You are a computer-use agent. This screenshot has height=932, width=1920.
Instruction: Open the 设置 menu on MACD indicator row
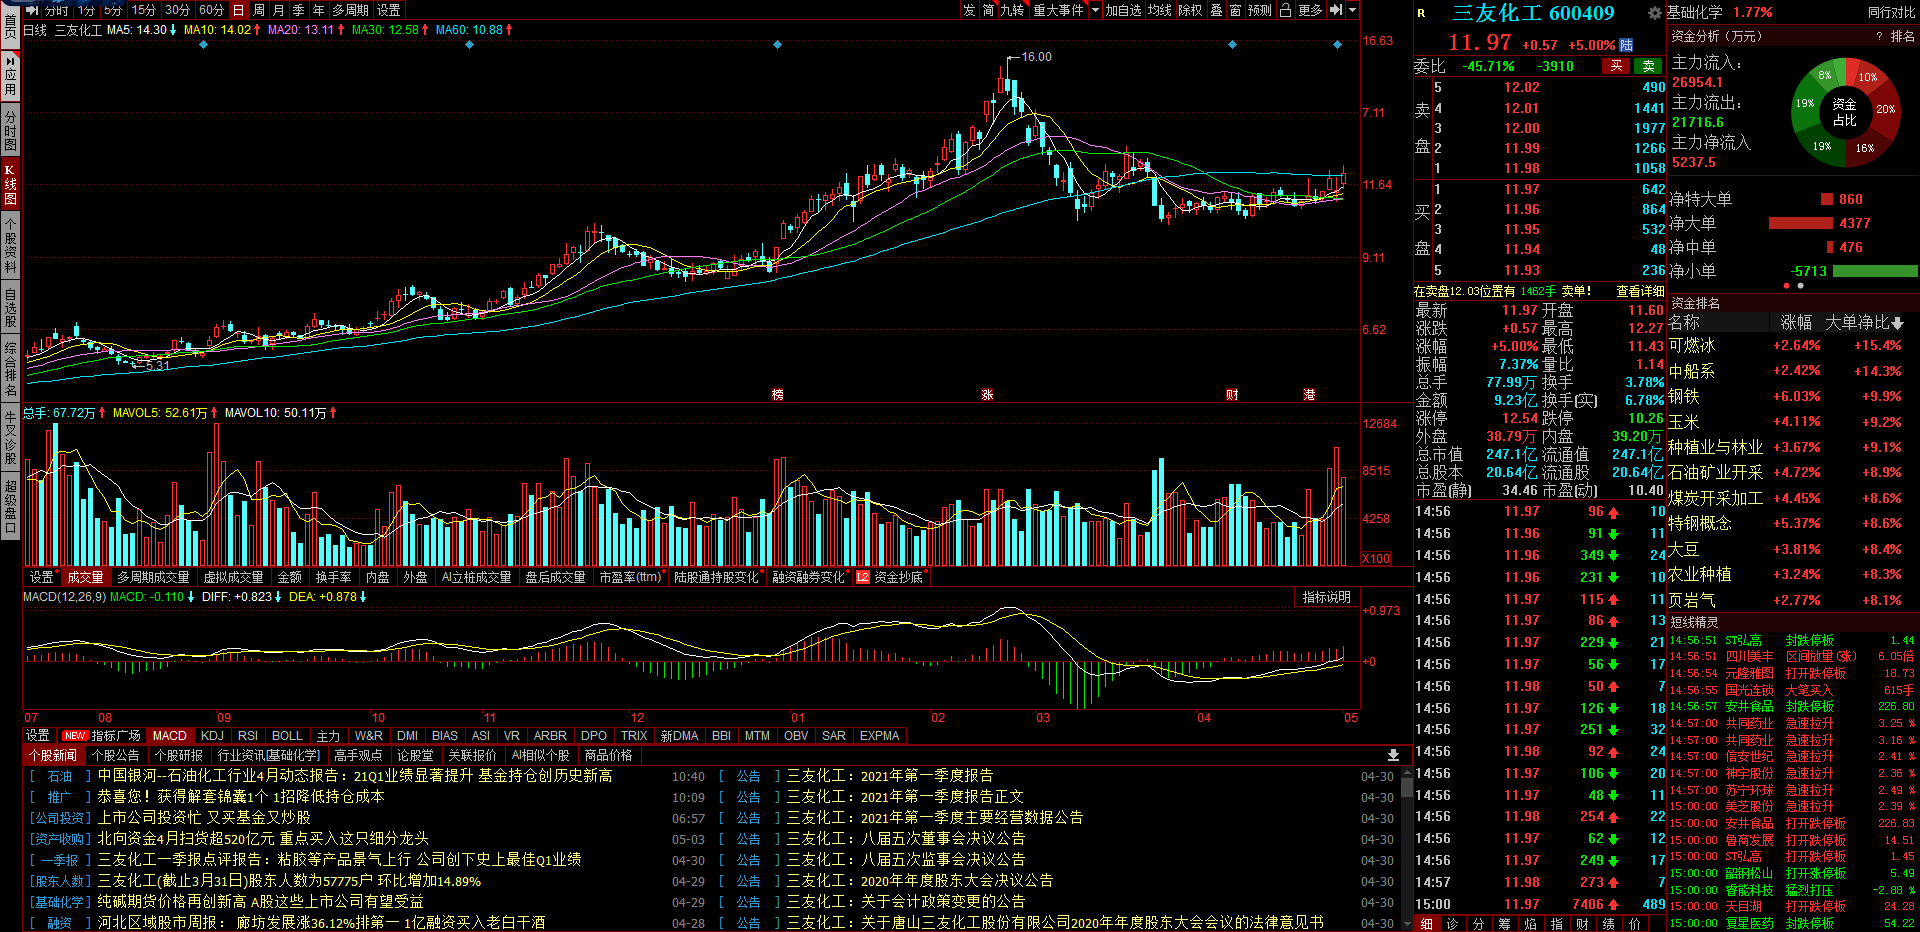[x=38, y=735]
